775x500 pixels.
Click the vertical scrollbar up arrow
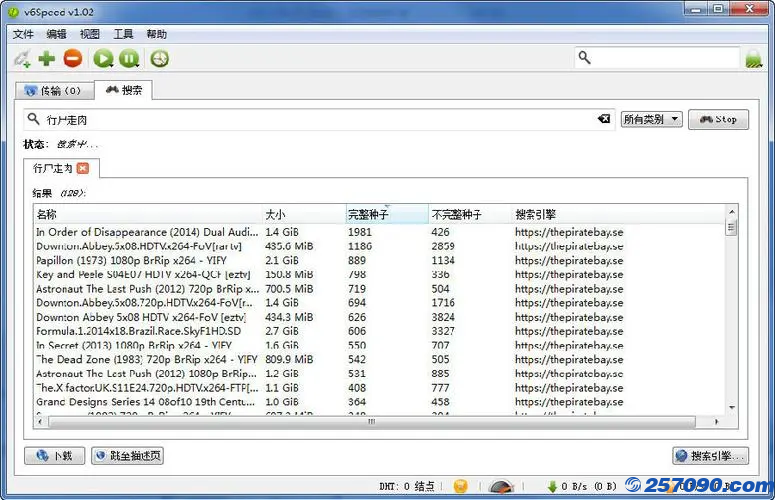(732, 211)
